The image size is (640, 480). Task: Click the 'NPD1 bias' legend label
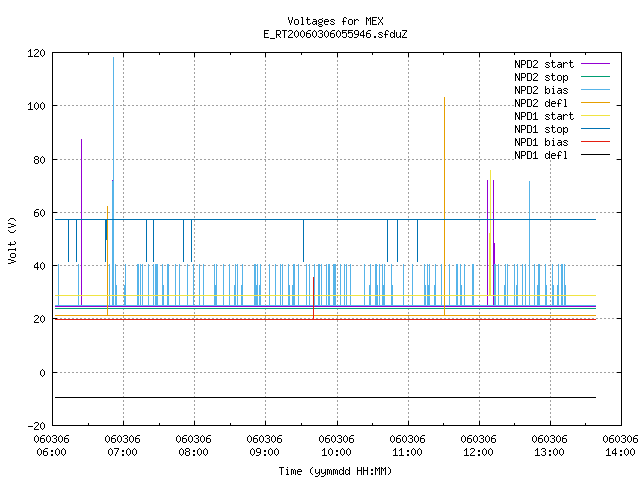(x=541, y=142)
